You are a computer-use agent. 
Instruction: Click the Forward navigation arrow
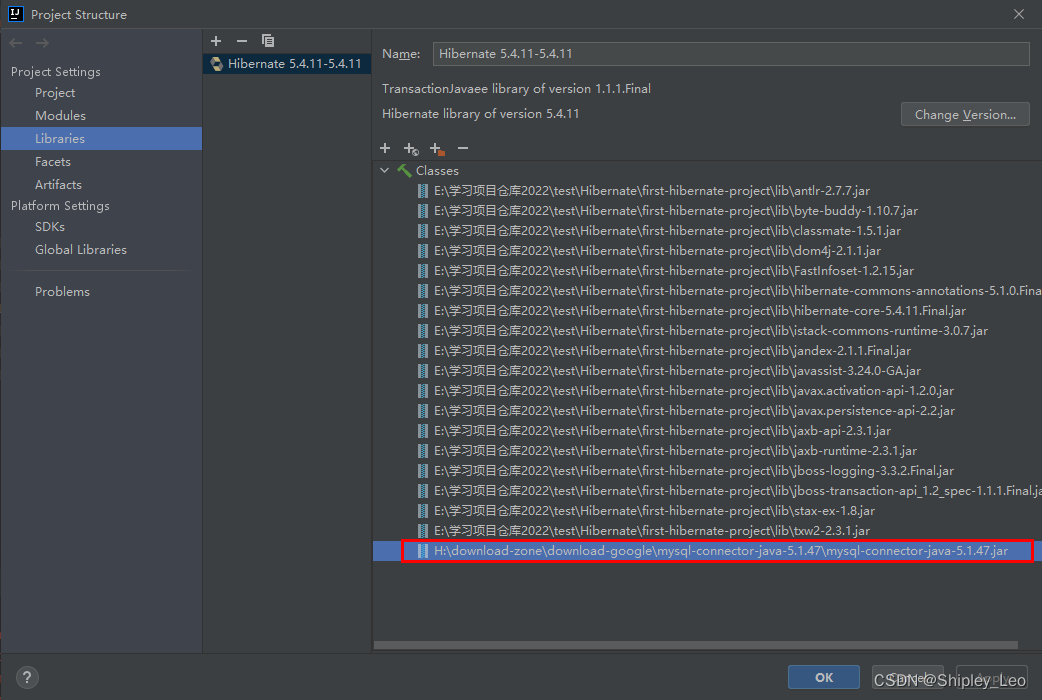[42, 43]
